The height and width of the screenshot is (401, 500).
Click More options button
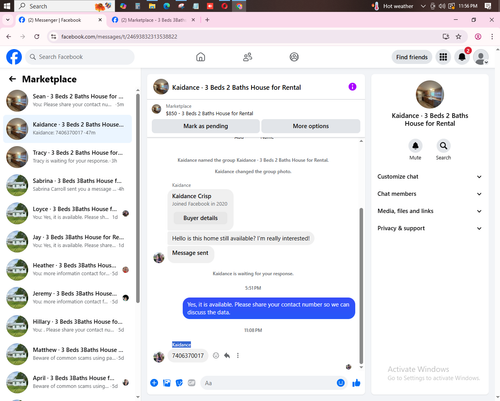(x=311, y=126)
